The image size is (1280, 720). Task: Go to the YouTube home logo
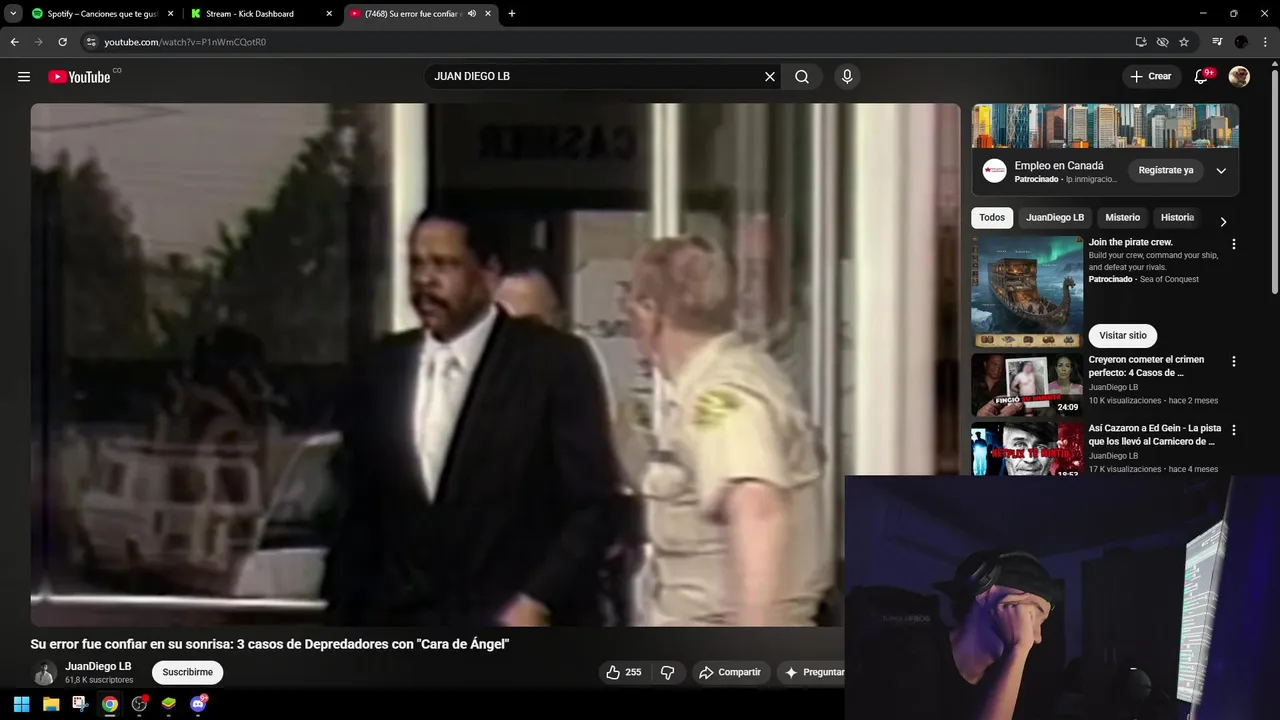coord(79,77)
